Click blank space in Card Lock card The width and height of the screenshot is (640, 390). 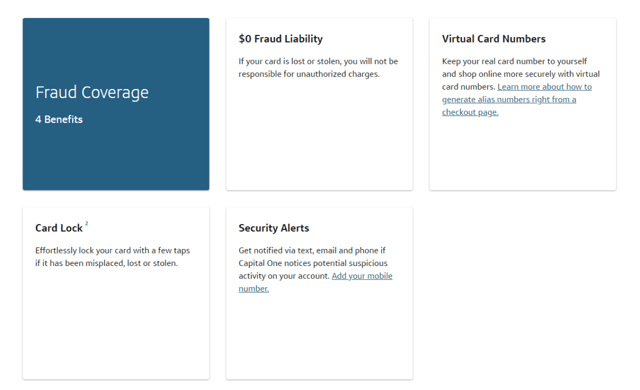(116, 322)
